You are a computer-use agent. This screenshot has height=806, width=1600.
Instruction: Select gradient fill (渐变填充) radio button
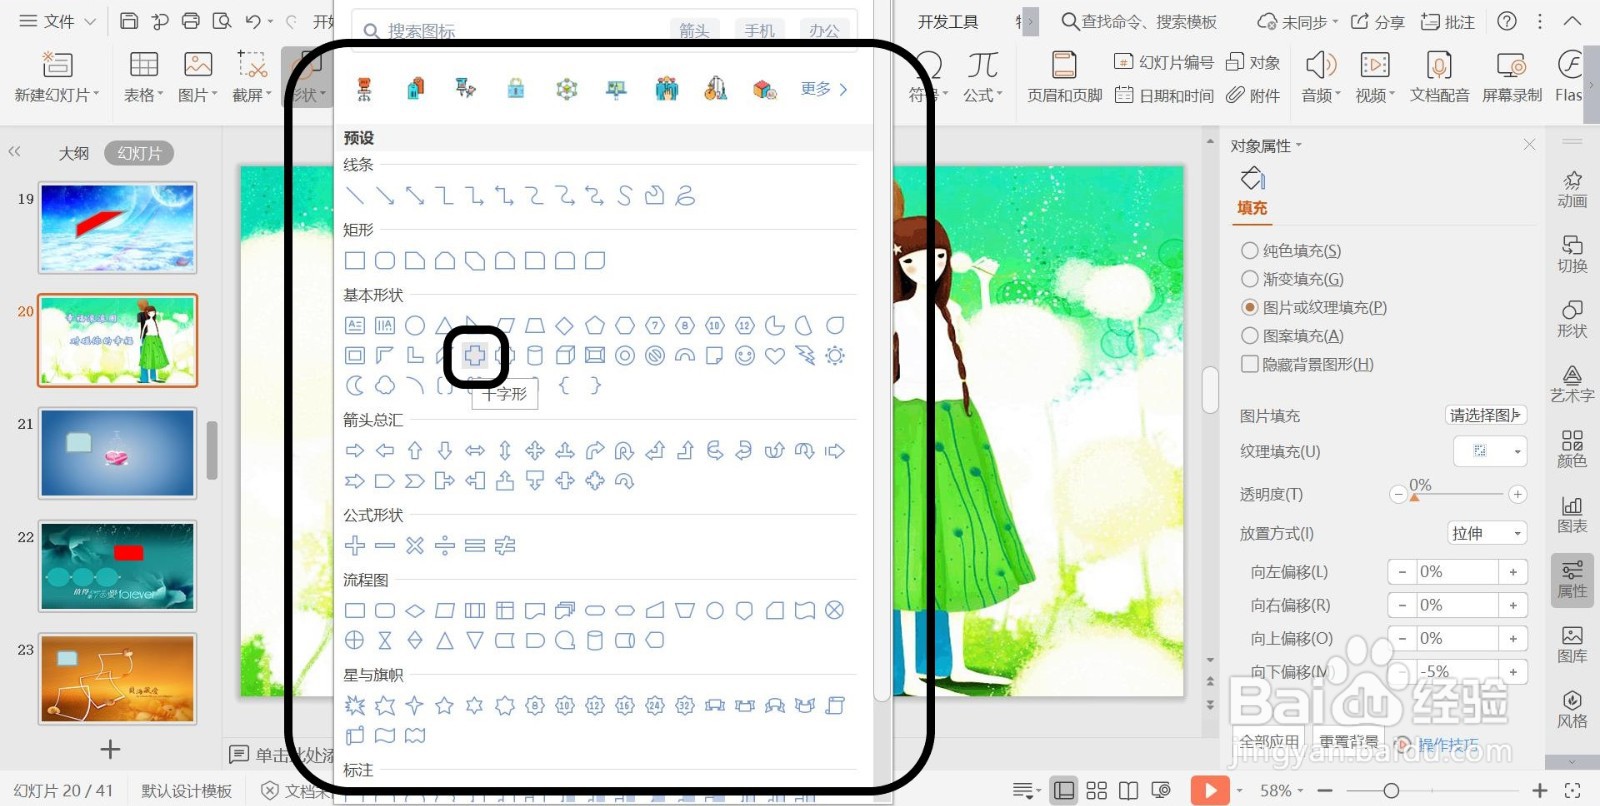pyautogui.click(x=1250, y=279)
